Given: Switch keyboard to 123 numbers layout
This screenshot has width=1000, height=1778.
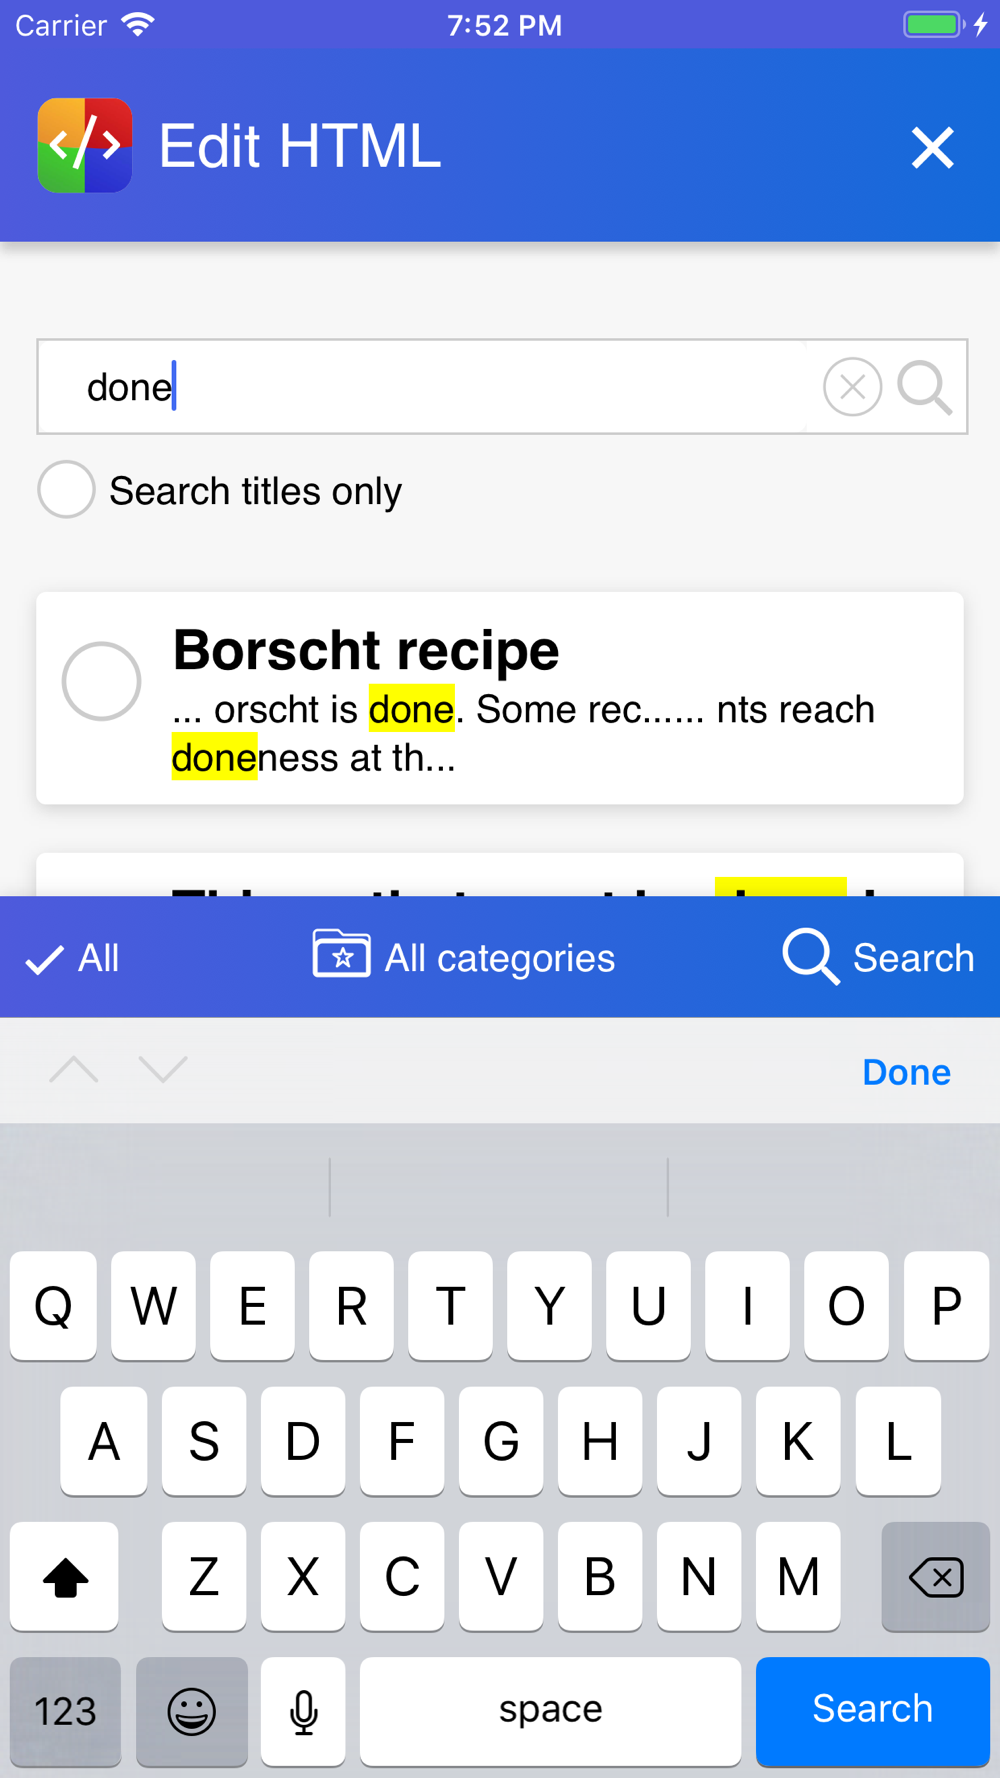Looking at the screenshot, I should click(x=65, y=1712).
